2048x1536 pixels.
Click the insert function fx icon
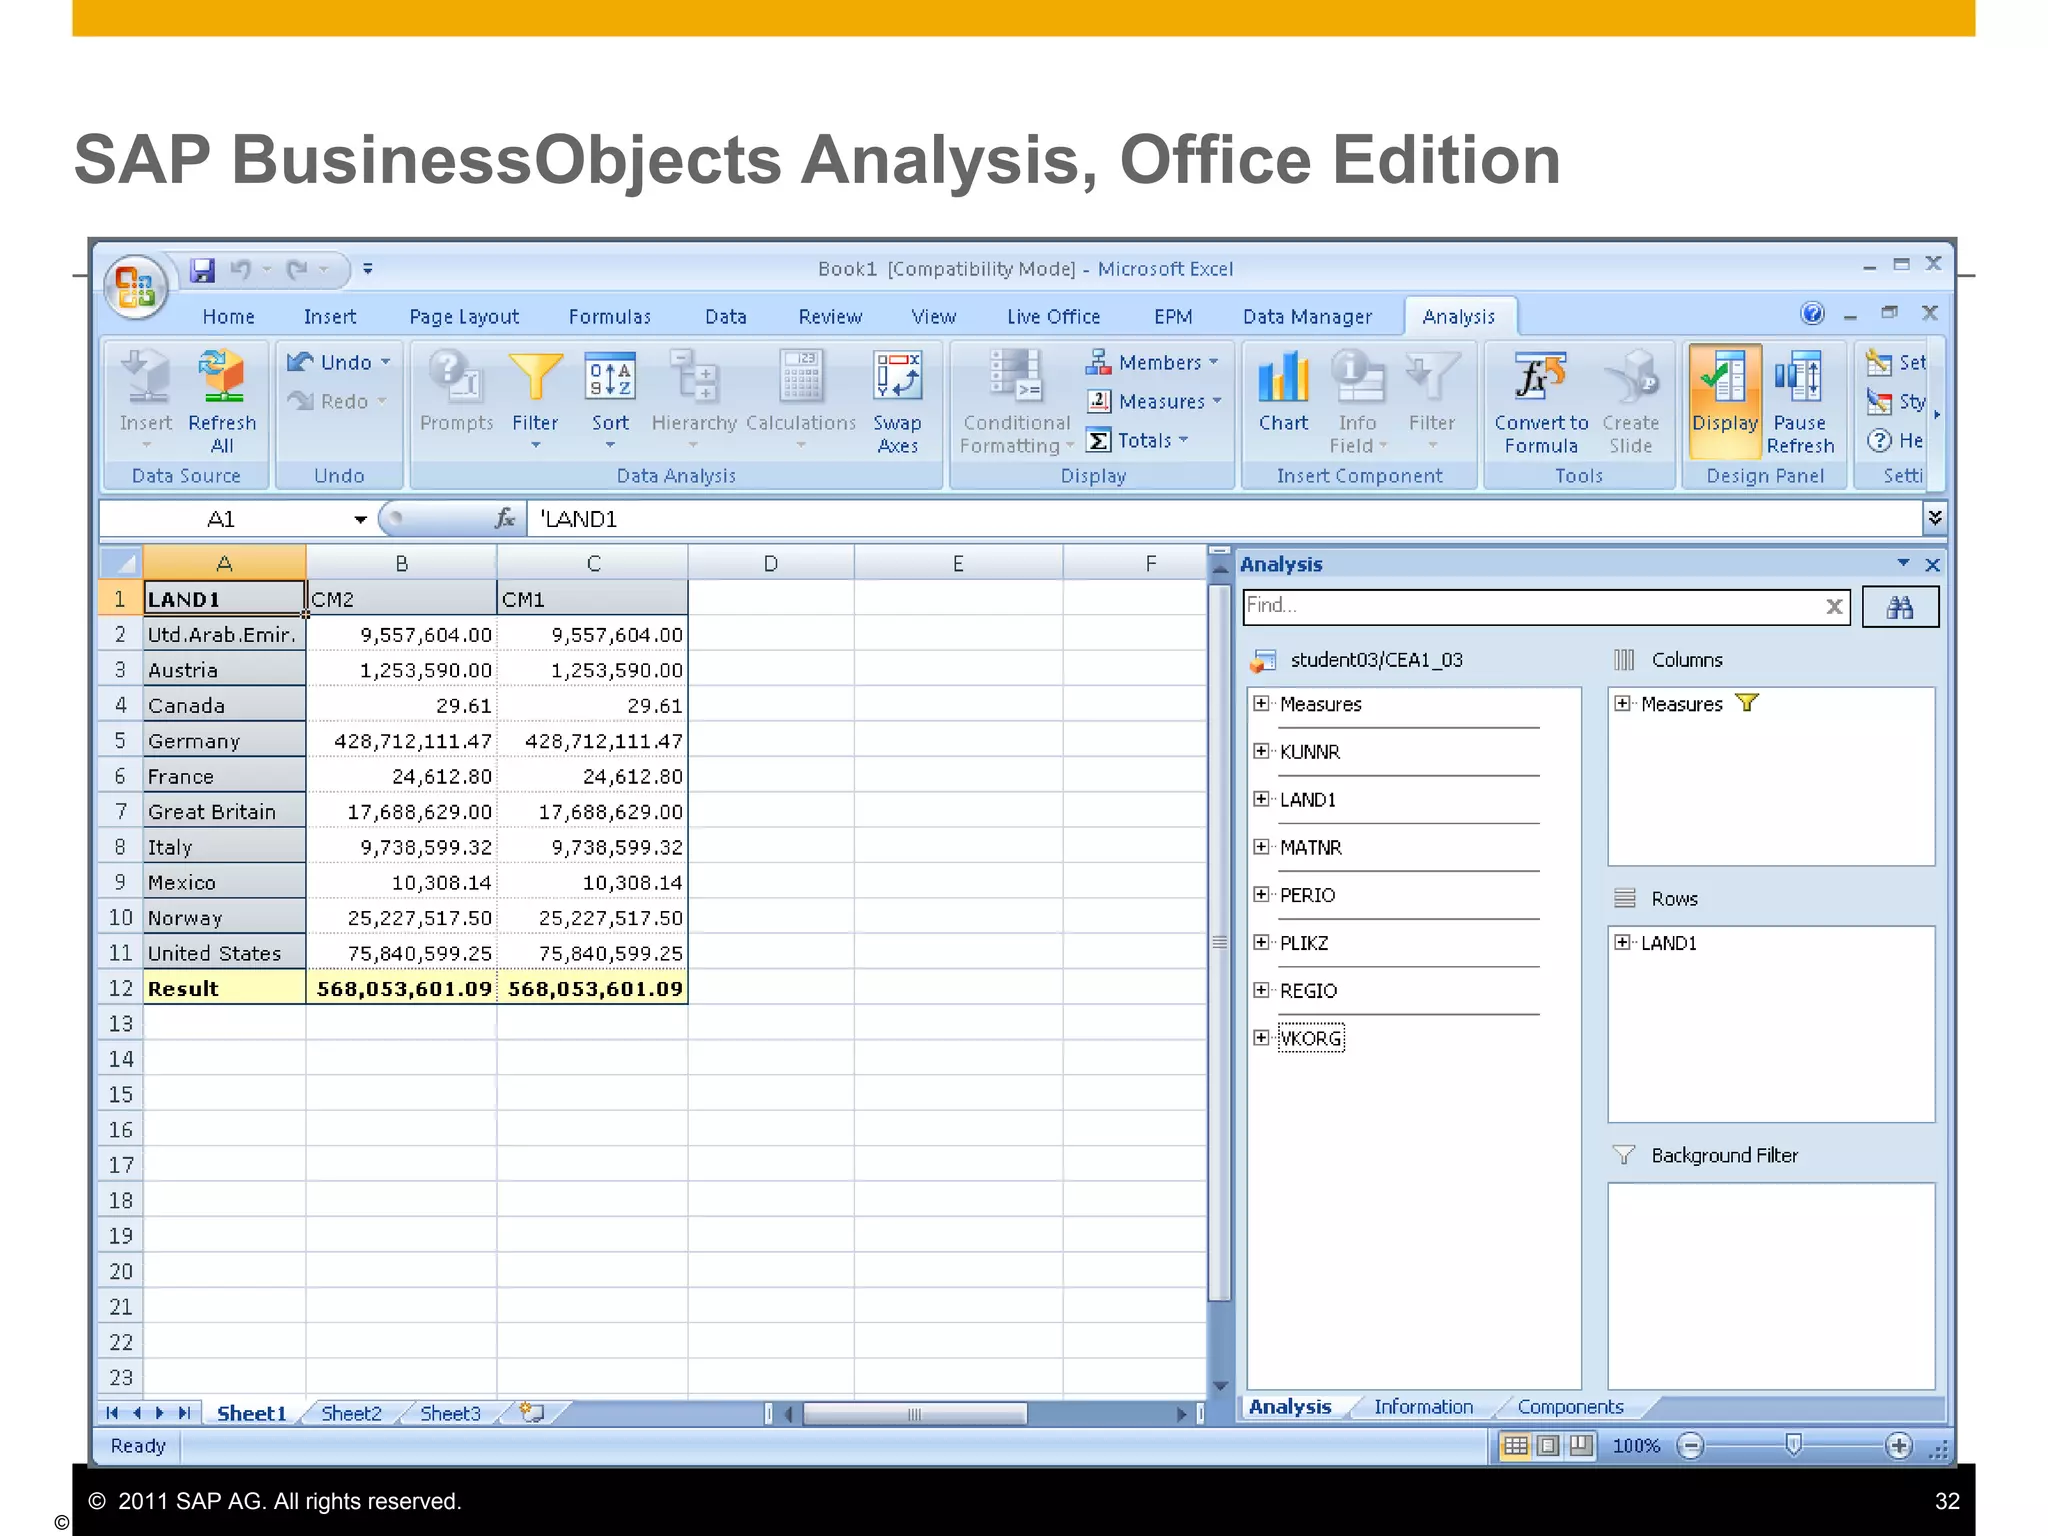click(505, 518)
